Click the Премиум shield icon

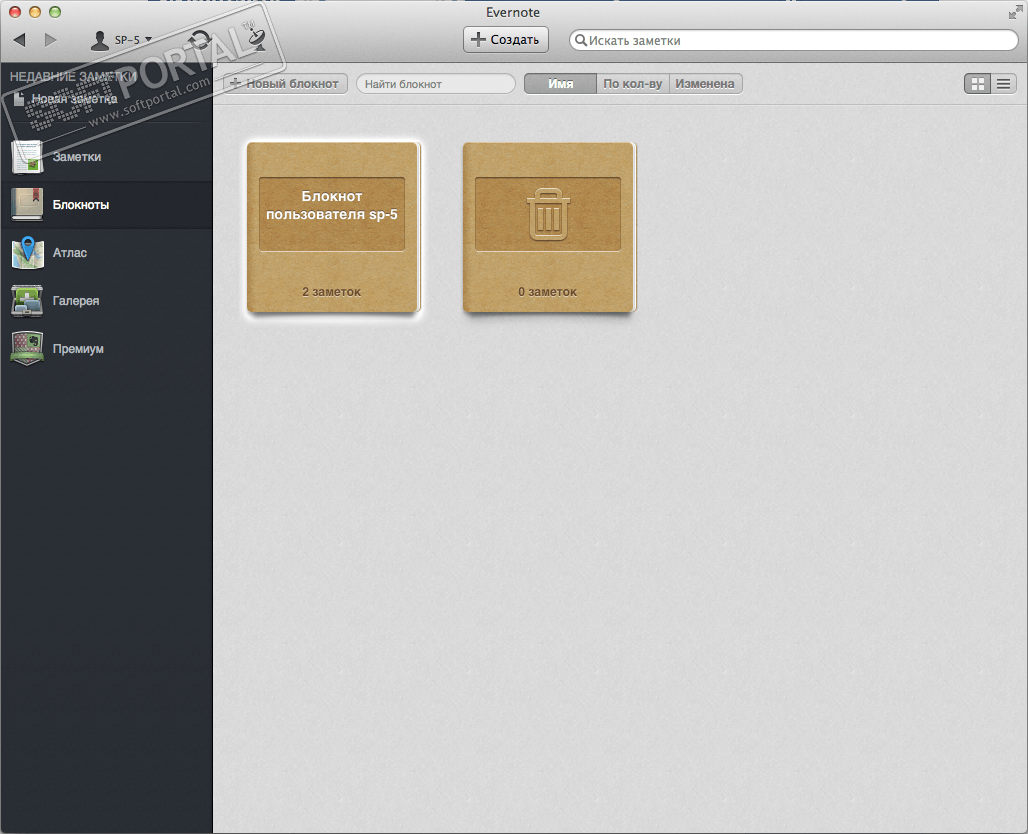(28, 348)
